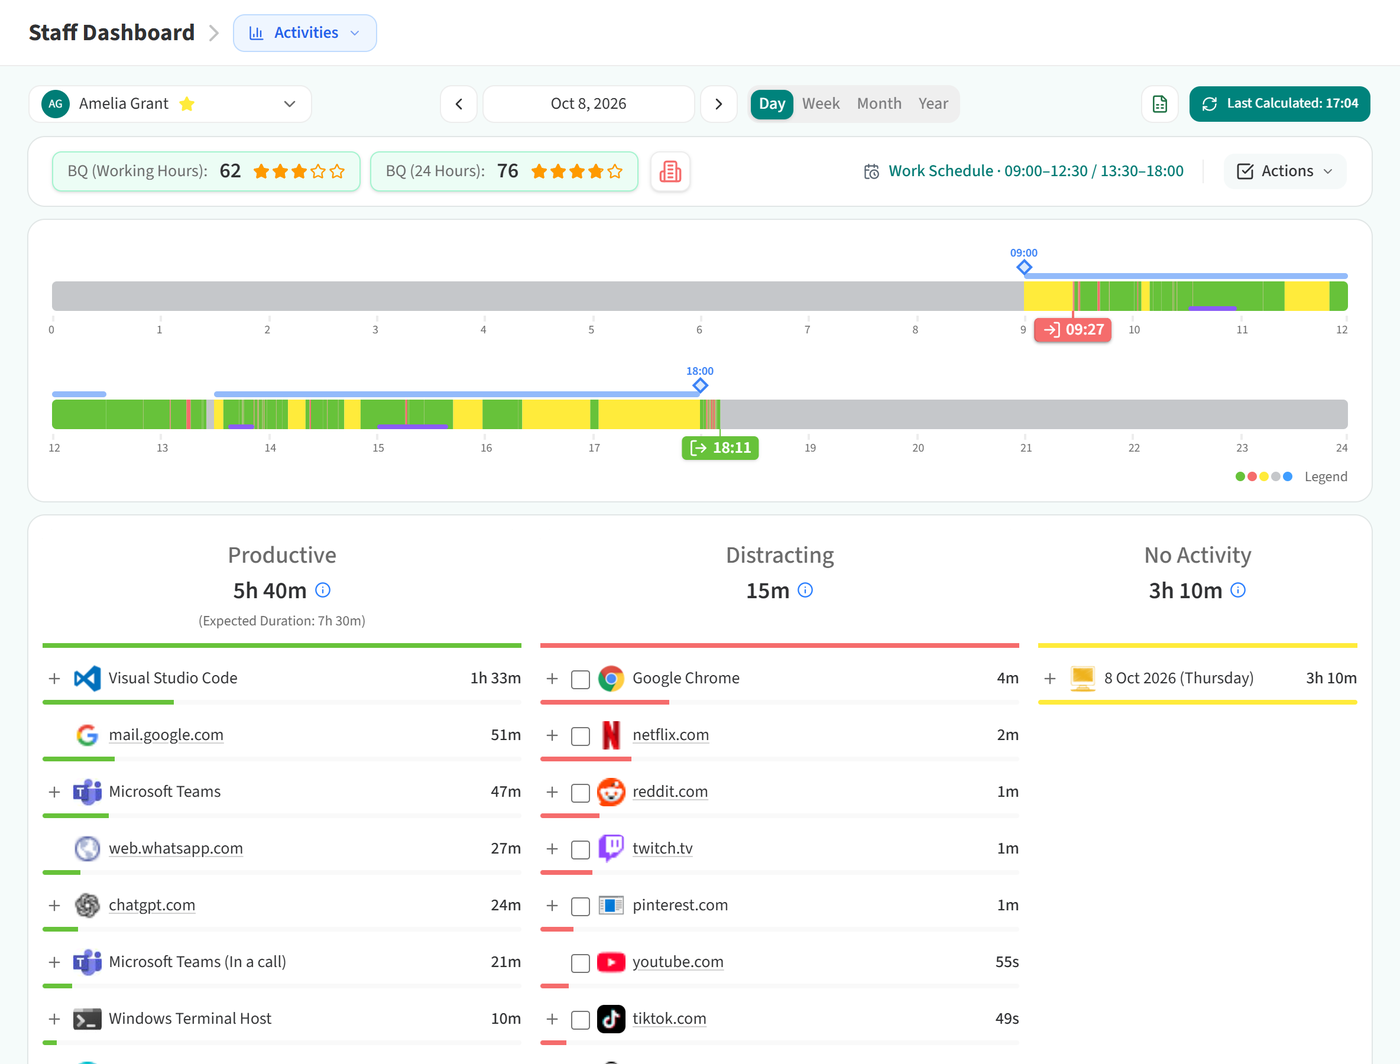Click the Twitch icon in Distracting list

[x=611, y=849]
